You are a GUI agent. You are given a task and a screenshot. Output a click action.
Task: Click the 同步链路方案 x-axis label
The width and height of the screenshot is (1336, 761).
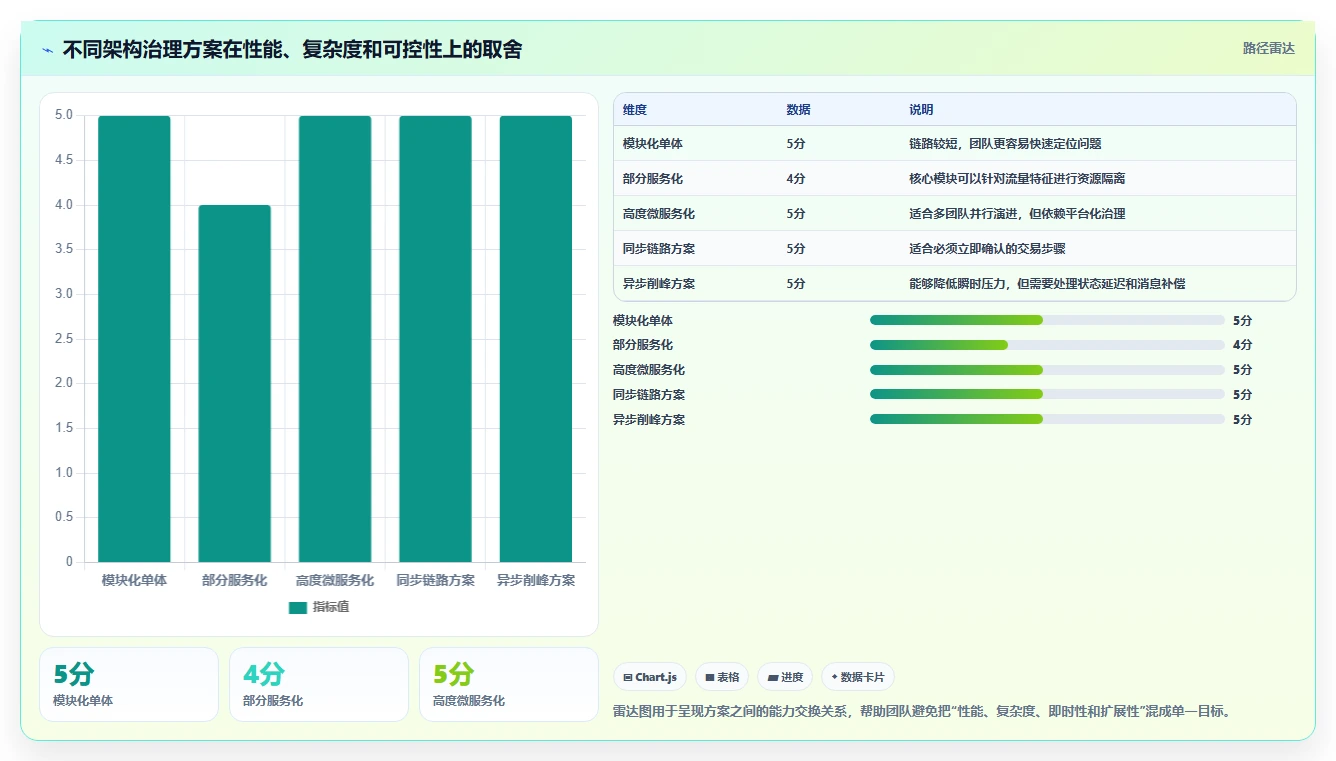[x=435, y=580]
